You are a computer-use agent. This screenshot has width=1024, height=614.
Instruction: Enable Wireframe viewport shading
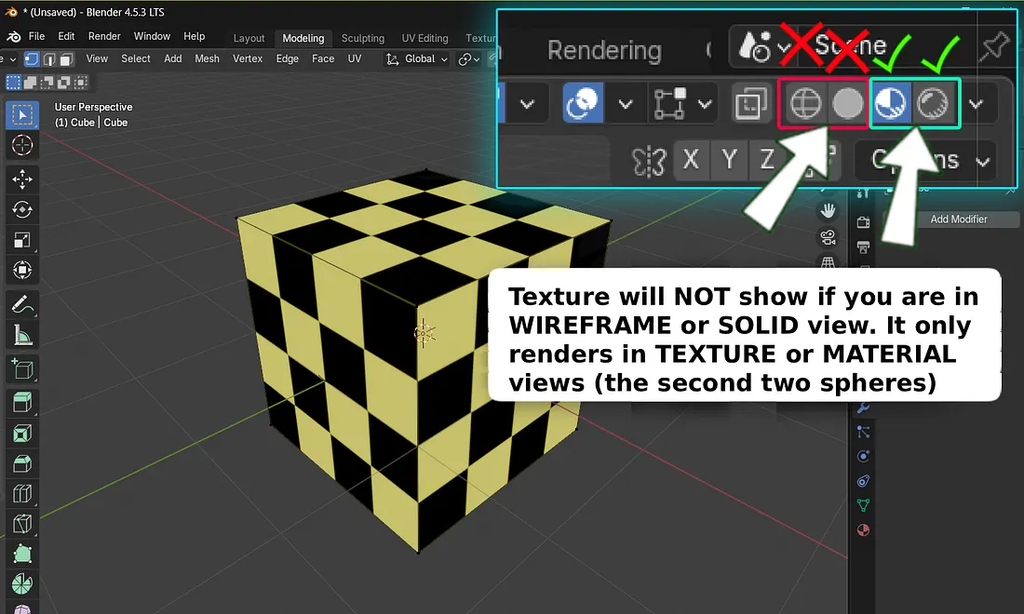pos(805,103)
